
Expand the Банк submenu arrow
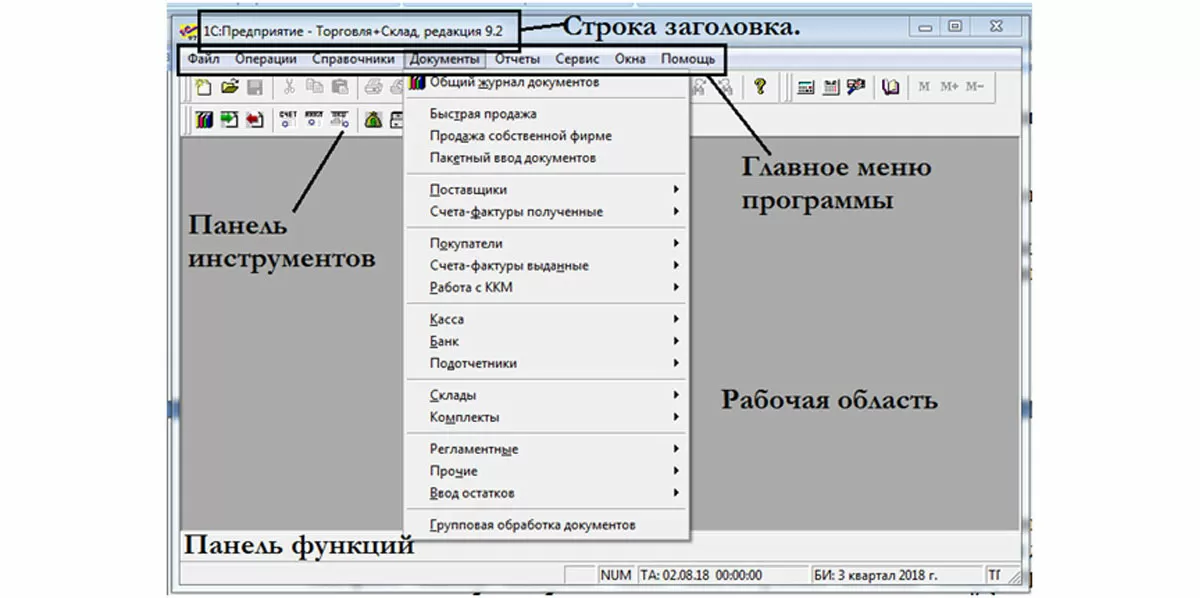pyautogui.click(x=676, y=341)
